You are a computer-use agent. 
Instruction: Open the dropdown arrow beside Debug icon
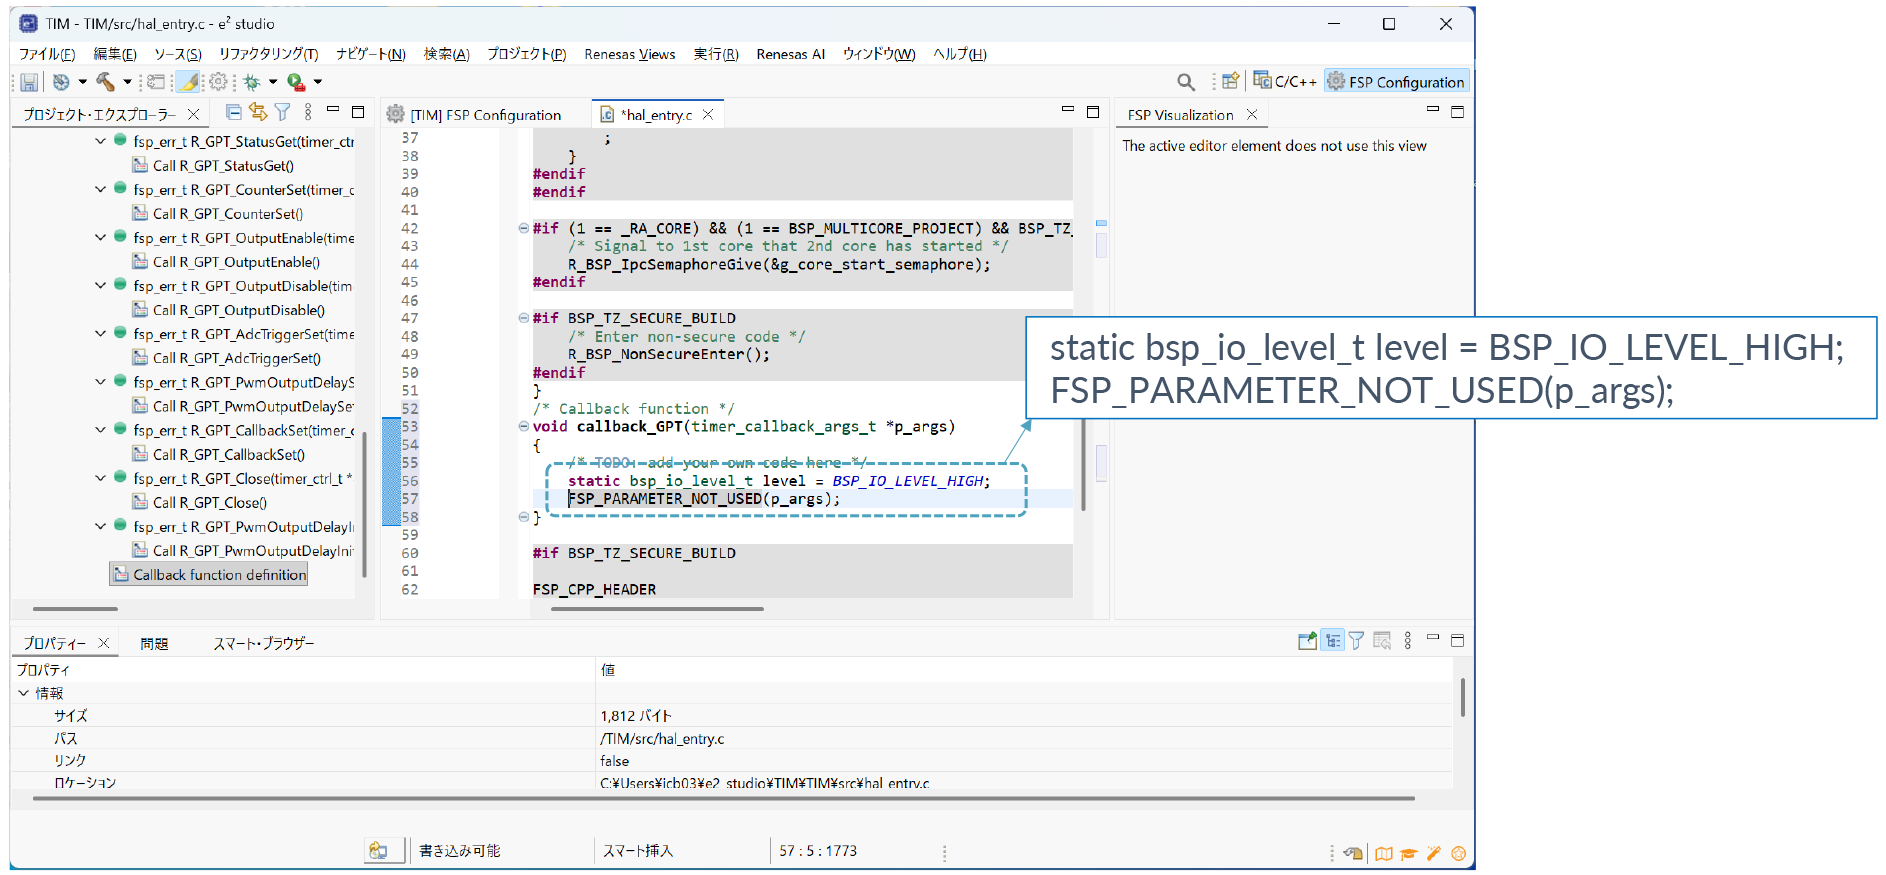click(273, 82)
